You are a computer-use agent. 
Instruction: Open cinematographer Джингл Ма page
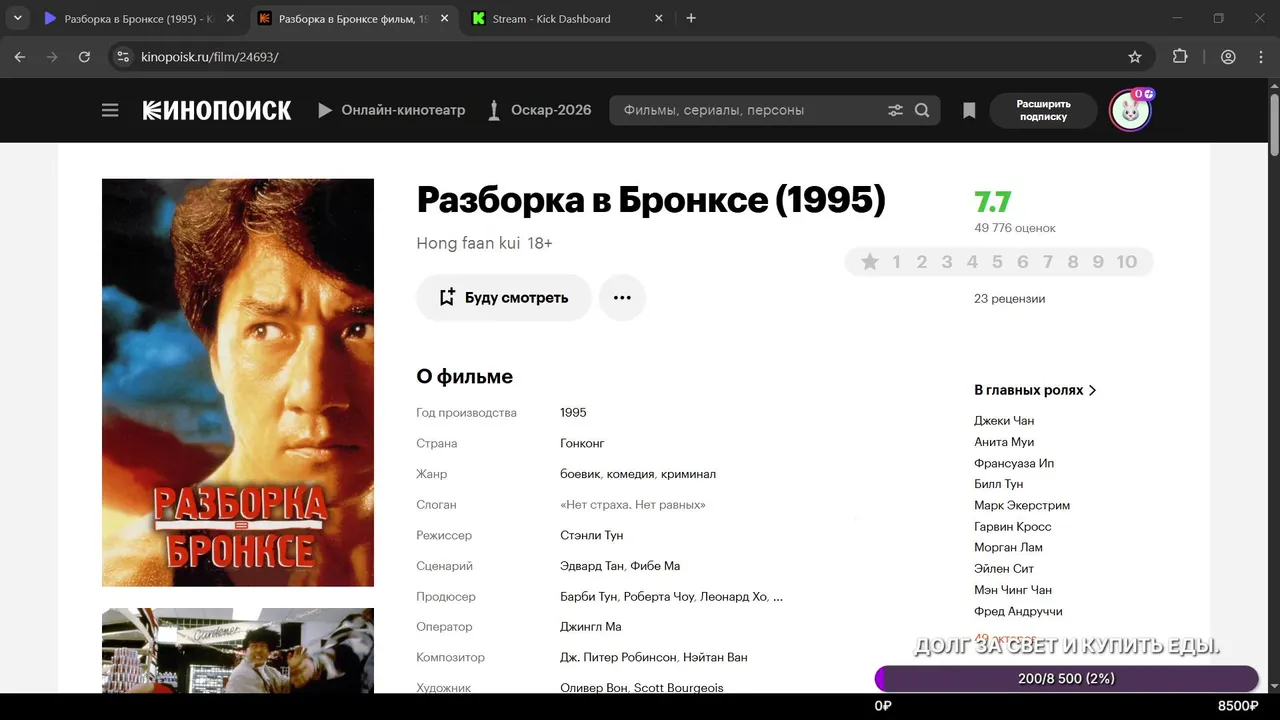pyautogui.click(x=590, y=627)
